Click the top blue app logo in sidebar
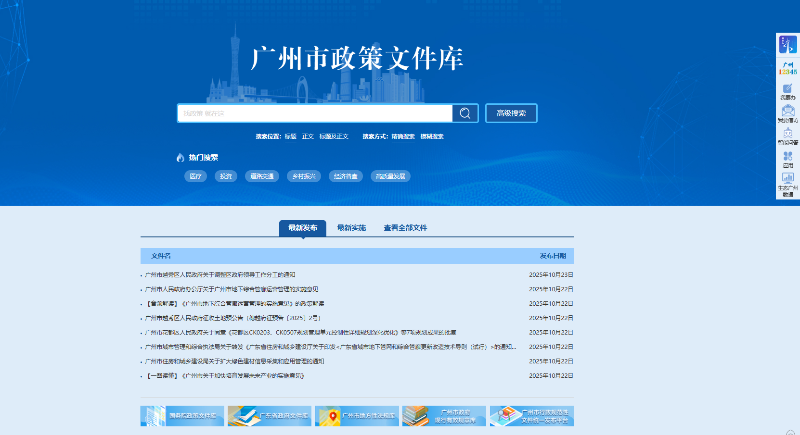 (788, 47)
